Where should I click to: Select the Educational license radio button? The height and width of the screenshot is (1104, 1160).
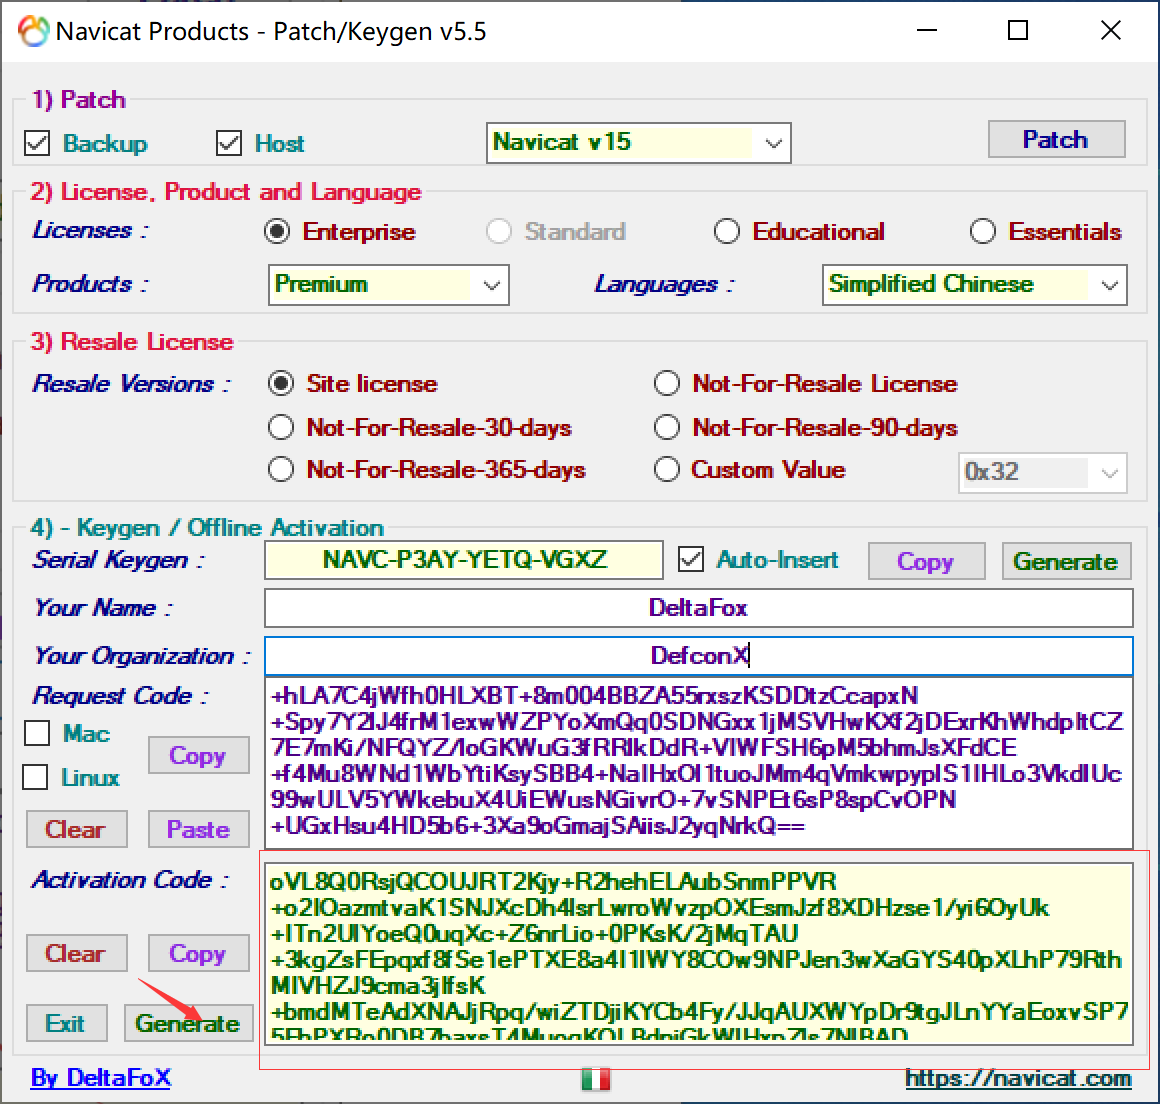click(727, 232)
